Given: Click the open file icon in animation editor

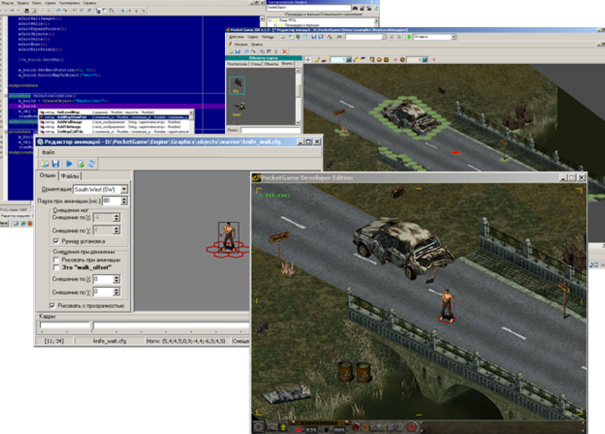Looking at the screenshot, I should pyautogui.click(x=44, y=164).
